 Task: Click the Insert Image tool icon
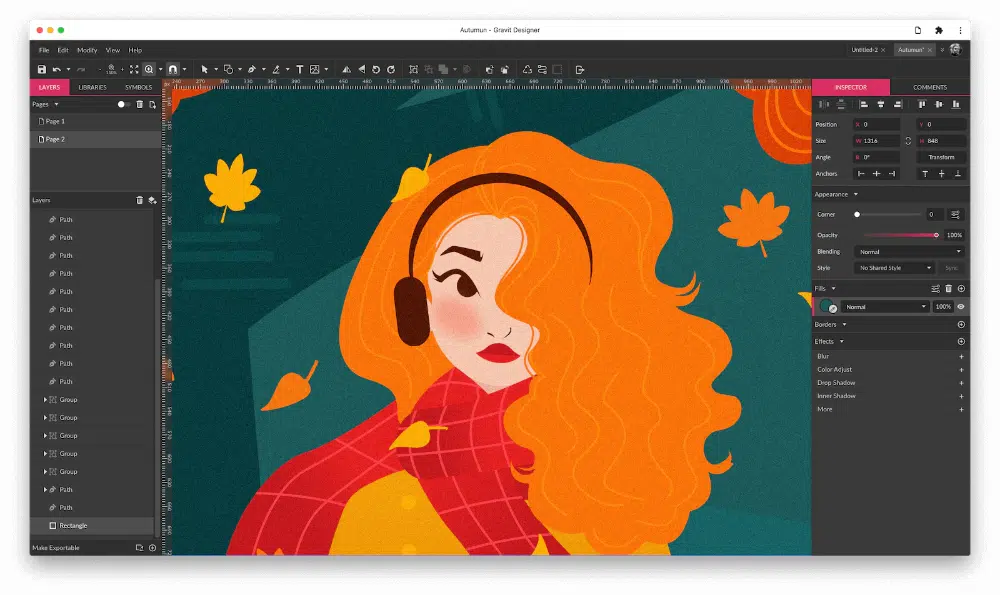tap(314, 69)
